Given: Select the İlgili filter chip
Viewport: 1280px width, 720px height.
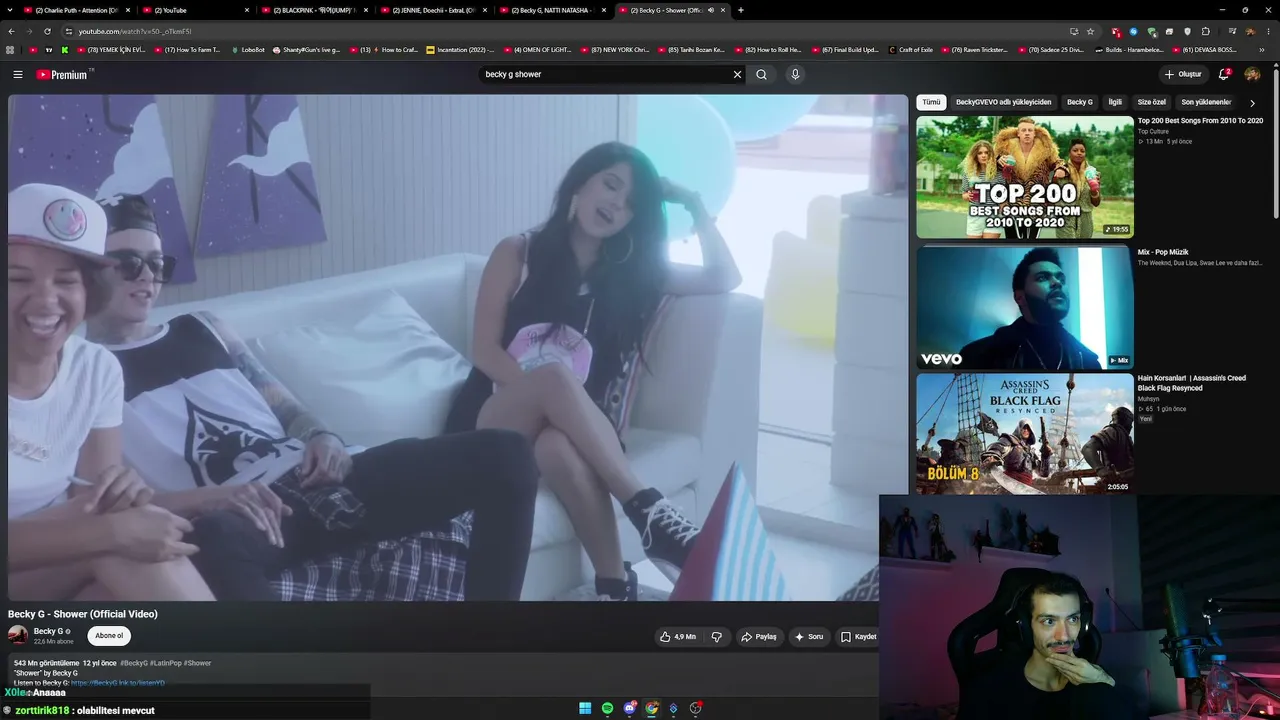Looking at the screenshot, I should (1115, 102).
